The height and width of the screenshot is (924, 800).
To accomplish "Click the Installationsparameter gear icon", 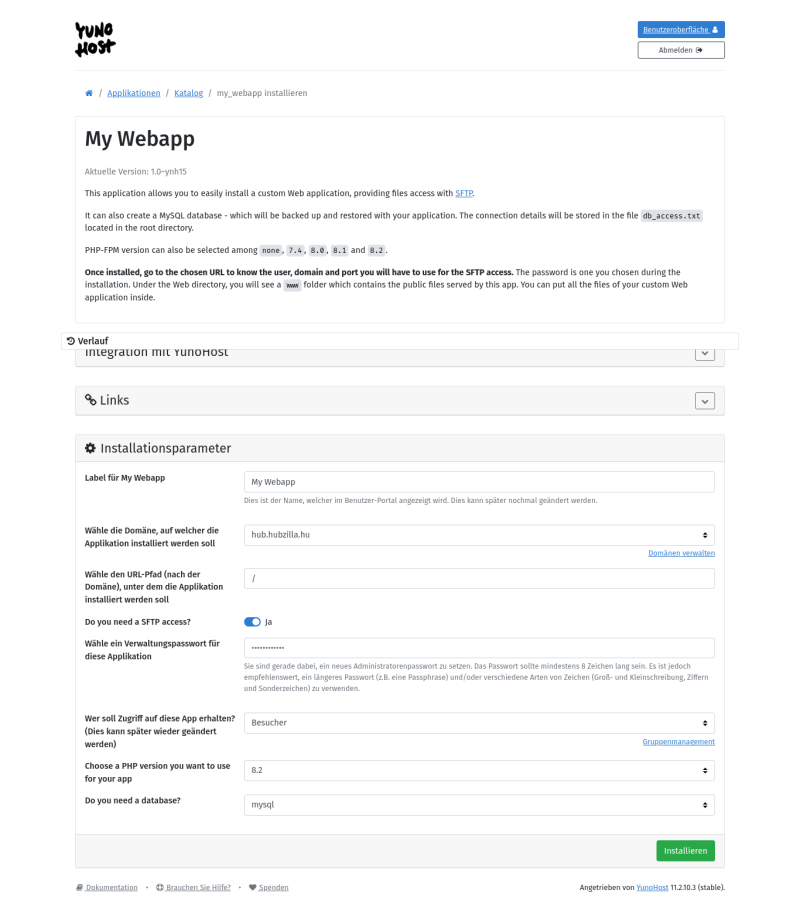I will point(90,448).
